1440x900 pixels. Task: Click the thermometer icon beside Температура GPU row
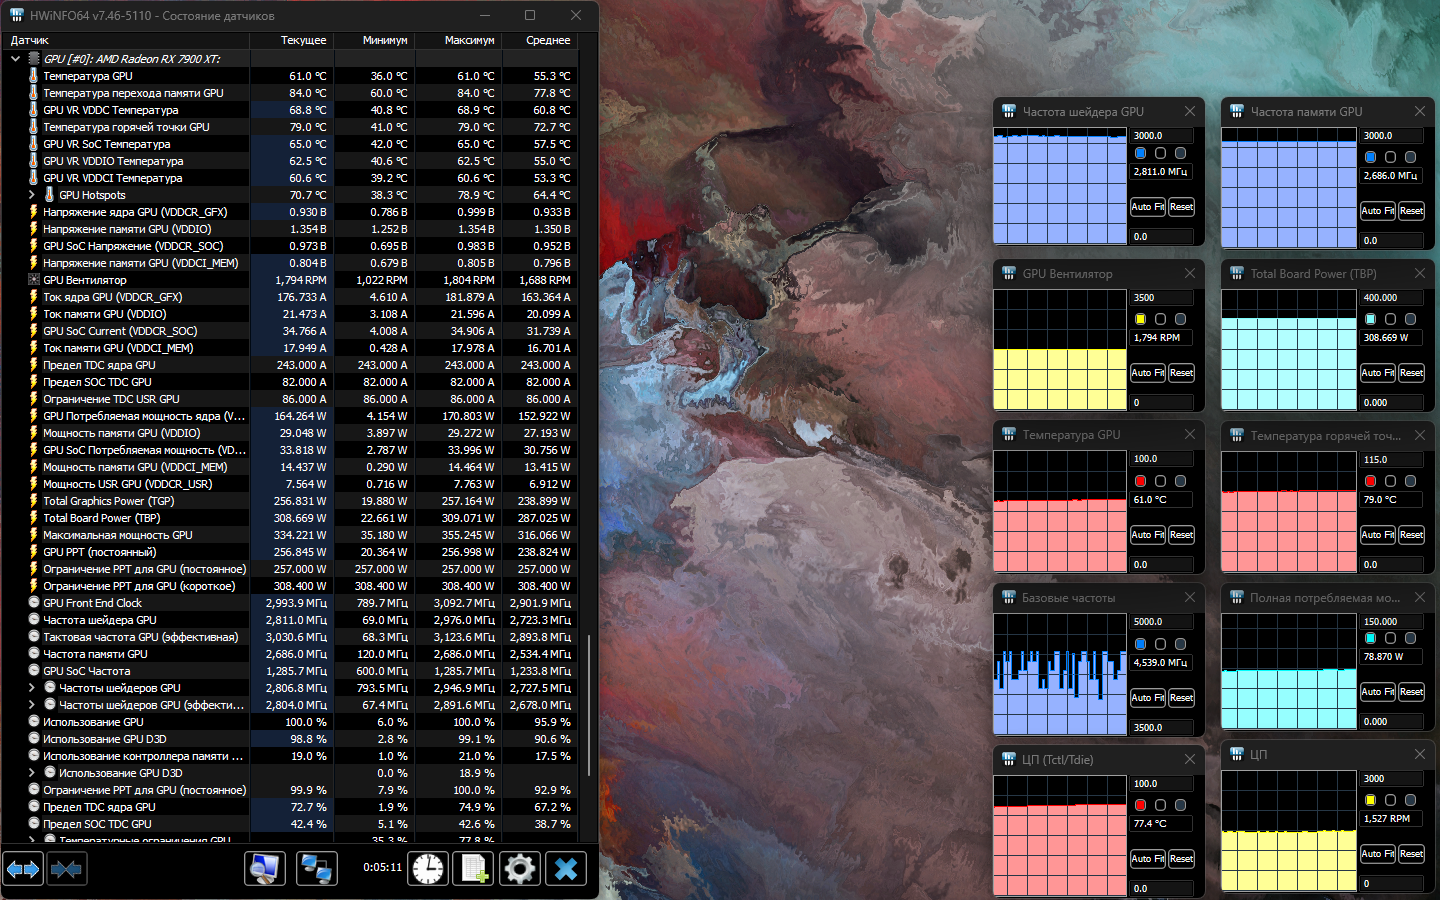34,76
